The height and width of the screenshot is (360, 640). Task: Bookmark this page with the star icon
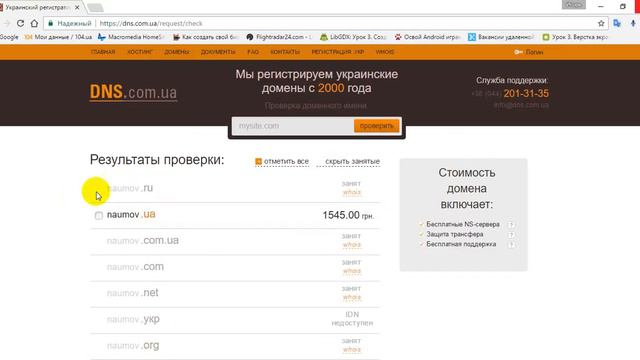pos(601,24)
